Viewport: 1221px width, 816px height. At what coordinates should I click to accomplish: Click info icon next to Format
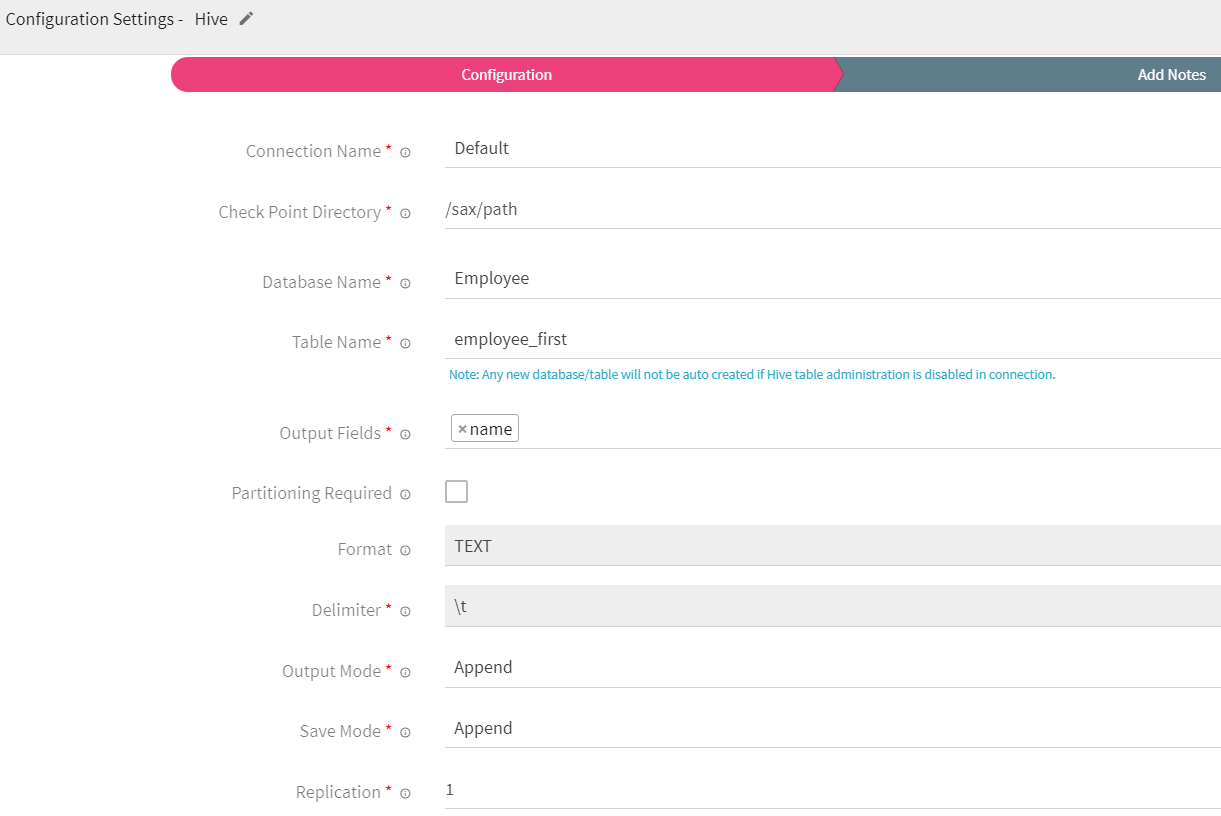point(405,550)
